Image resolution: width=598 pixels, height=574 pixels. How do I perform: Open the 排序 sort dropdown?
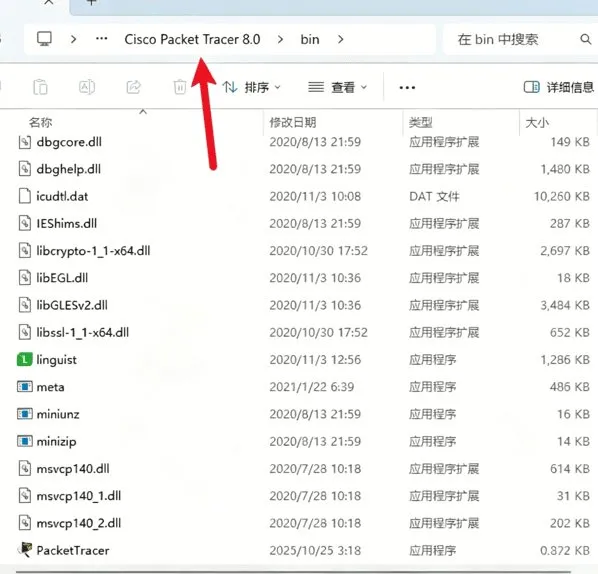(252, 87)
